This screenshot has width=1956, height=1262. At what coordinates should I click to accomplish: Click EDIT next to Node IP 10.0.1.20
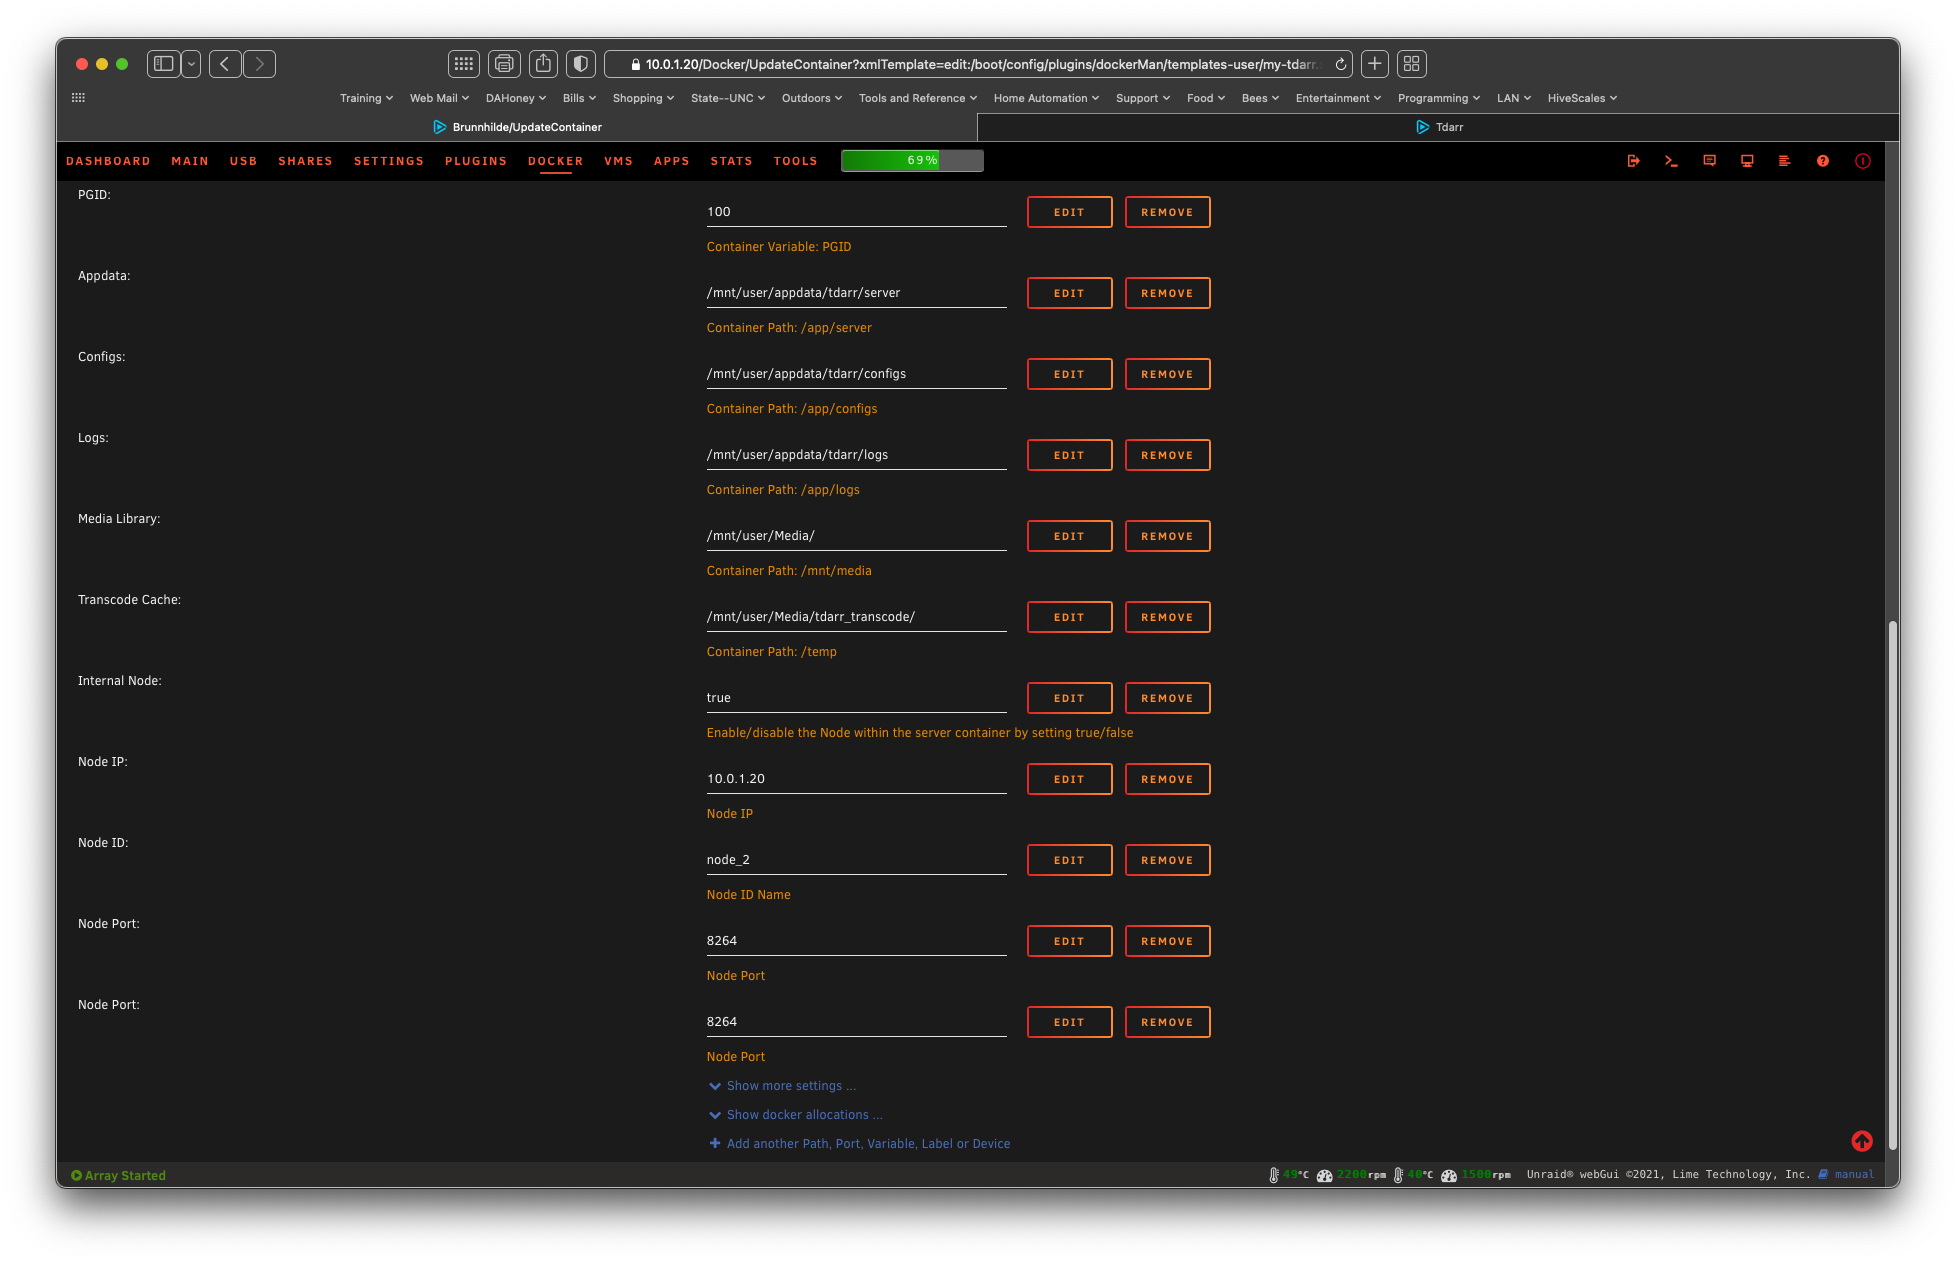coord(1069,779)
